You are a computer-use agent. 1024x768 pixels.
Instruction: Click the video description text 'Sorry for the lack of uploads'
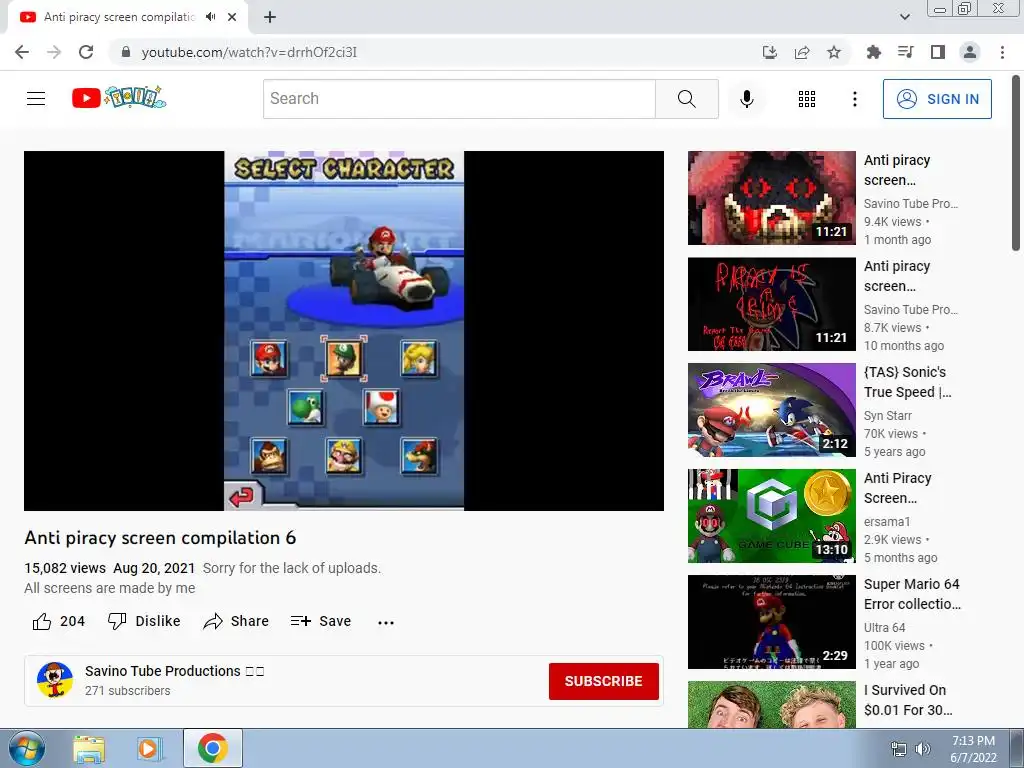[x=291, y=568]
